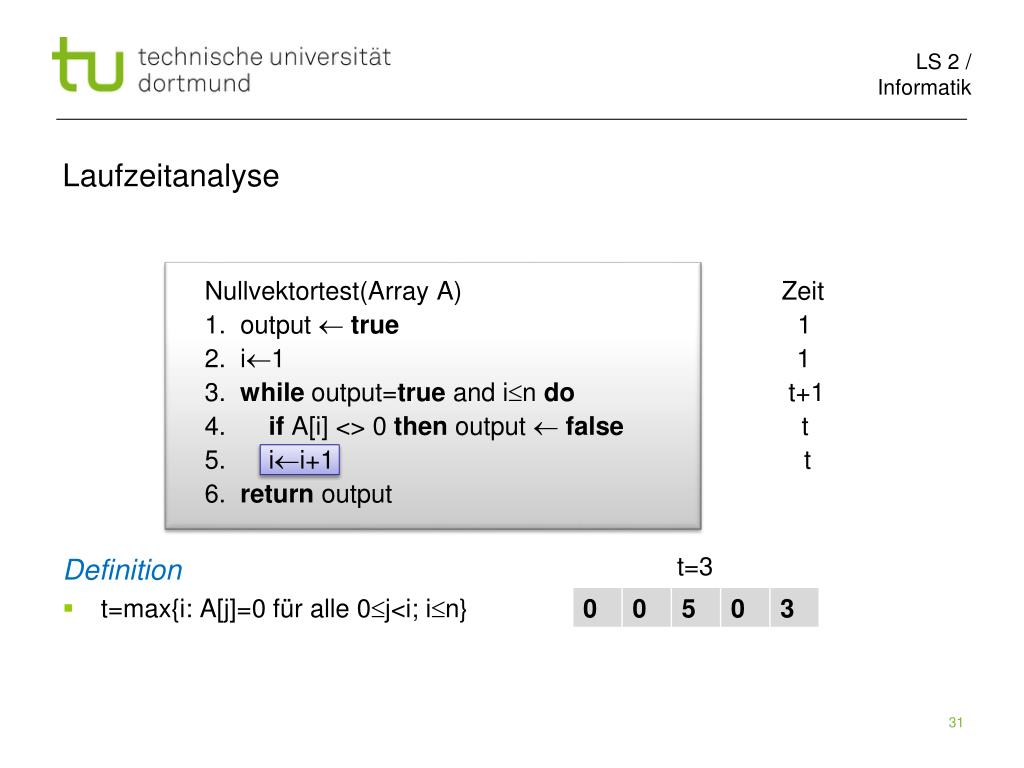Click the 'Zeit' column header
This screenshot has height=768, width=1024.
pos(803,291)
